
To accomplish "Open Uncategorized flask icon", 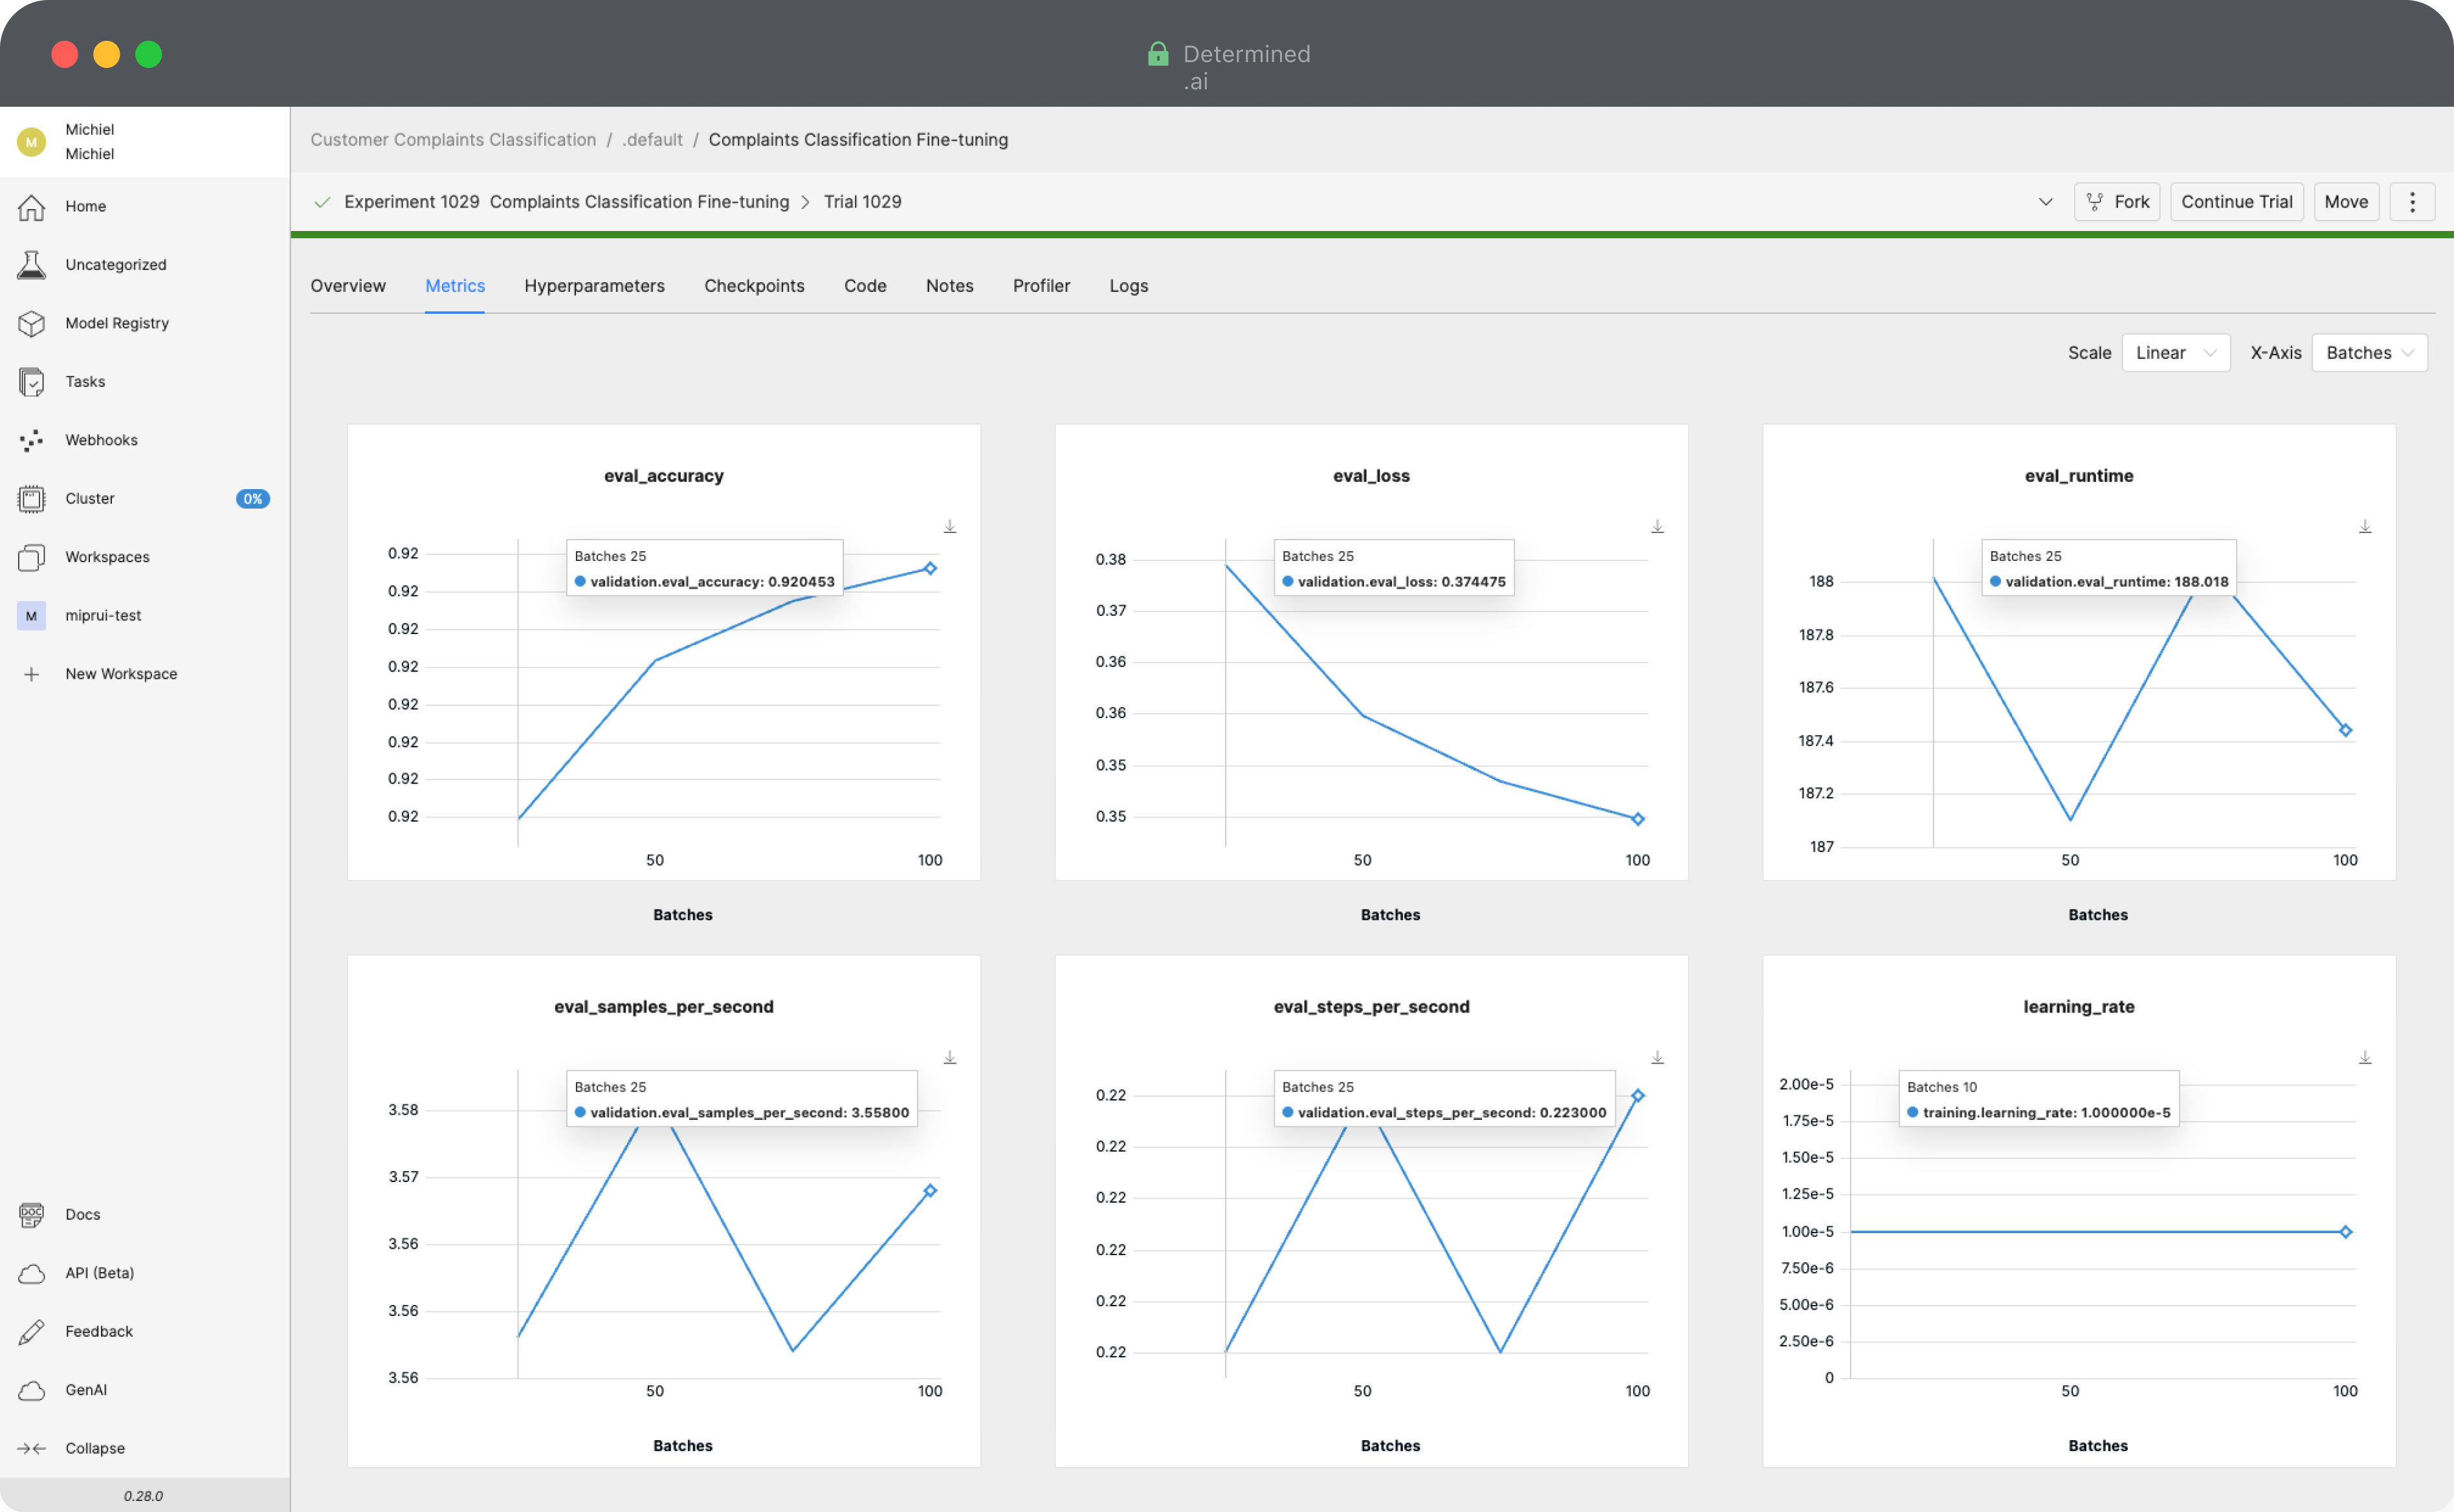I will pyautogui.click(x=32, y=265).
